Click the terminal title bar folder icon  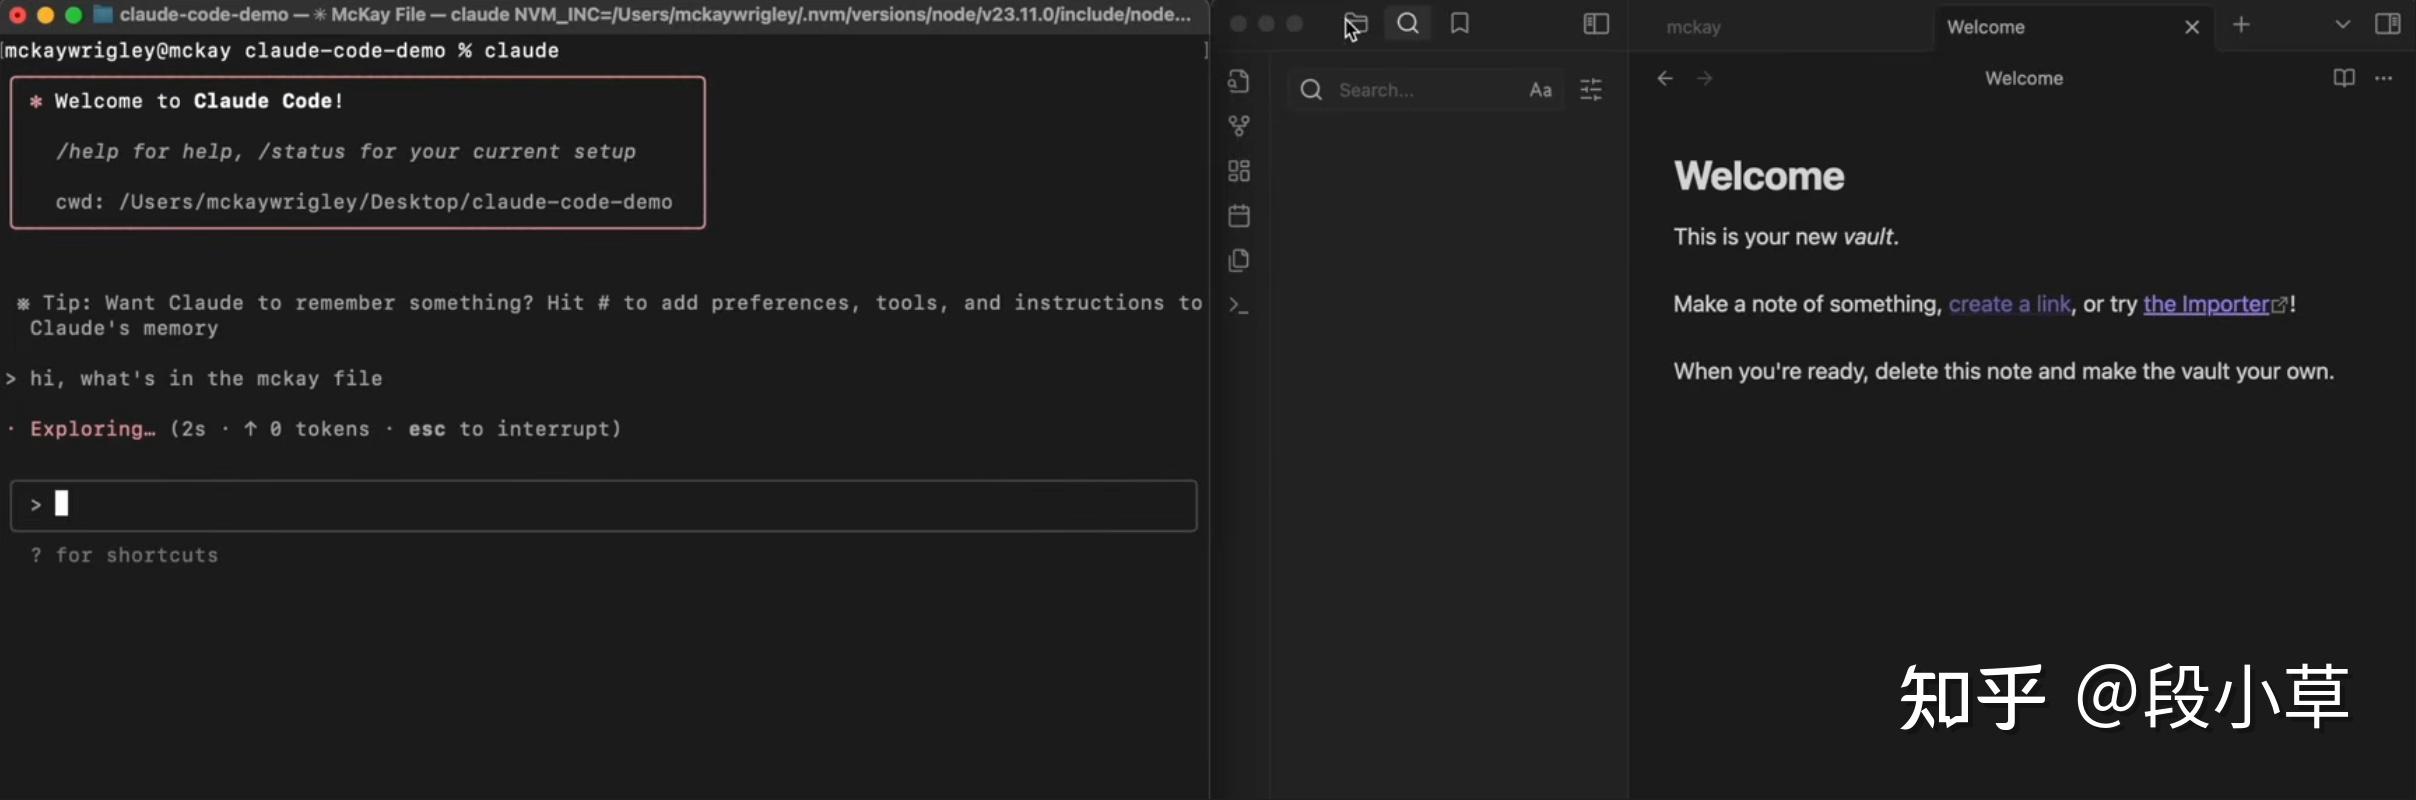(x=103, y=14)
